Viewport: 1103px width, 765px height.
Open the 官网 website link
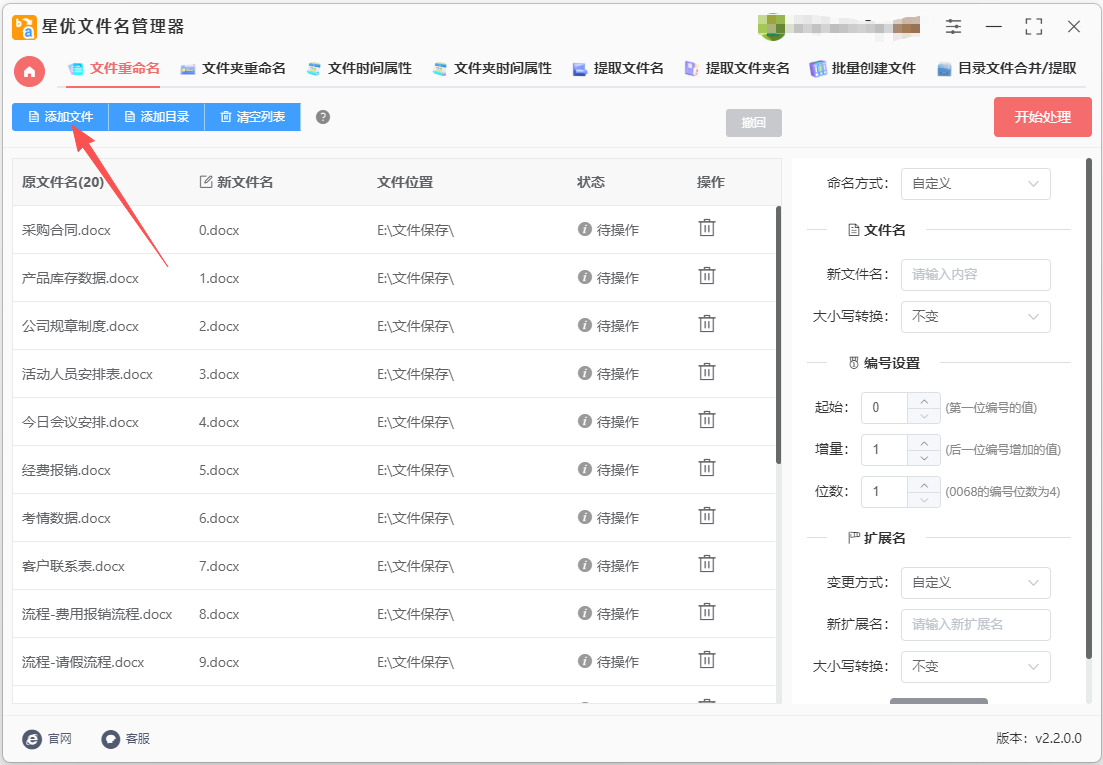48,739
